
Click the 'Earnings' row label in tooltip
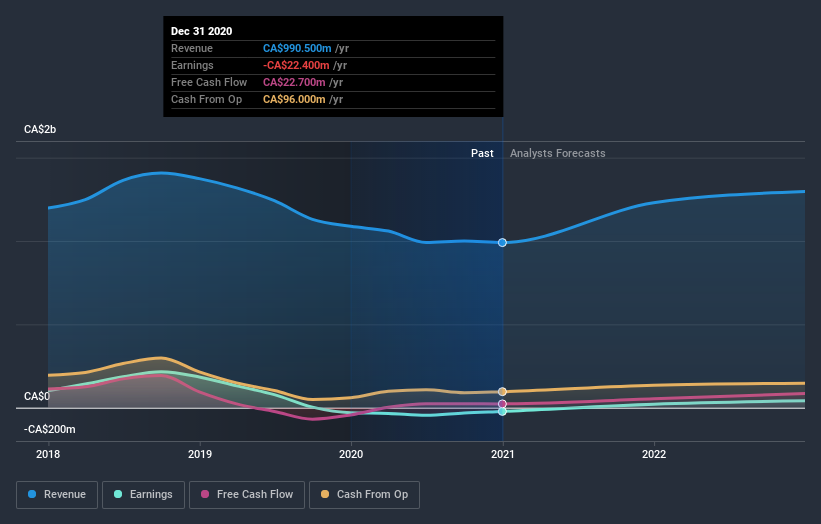point(192,65)
